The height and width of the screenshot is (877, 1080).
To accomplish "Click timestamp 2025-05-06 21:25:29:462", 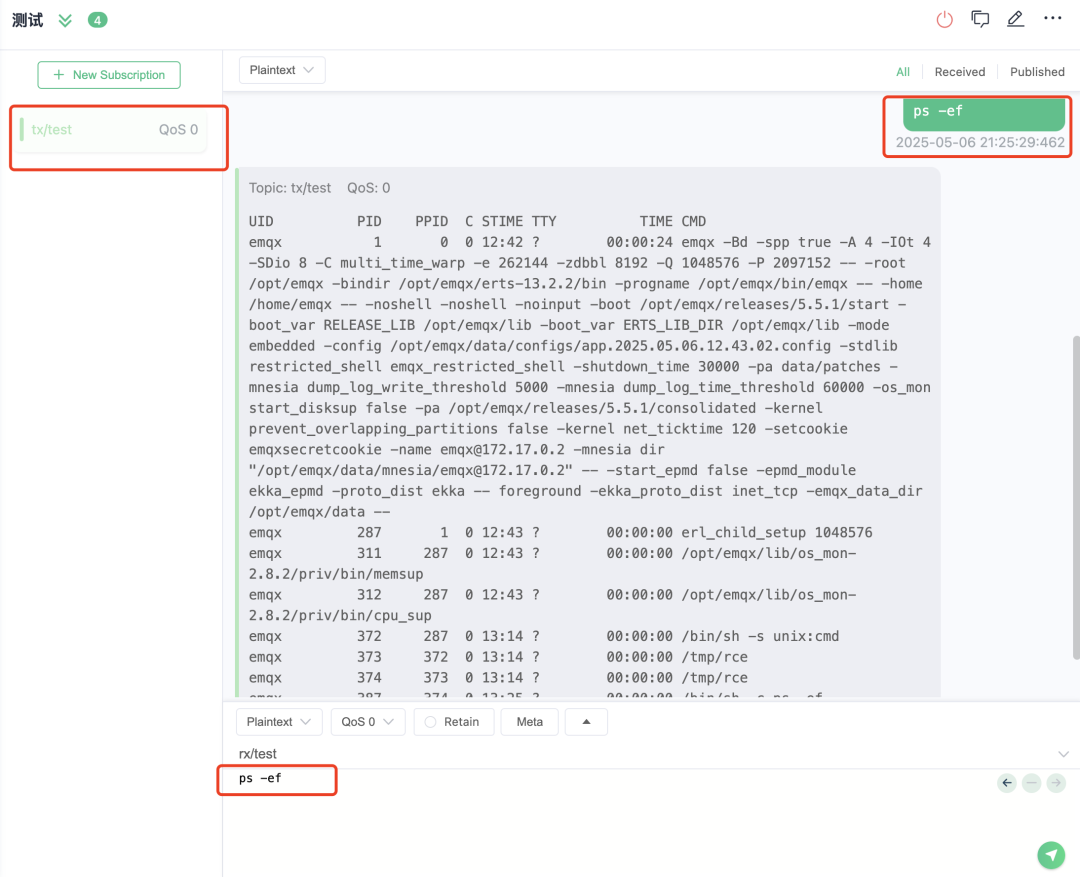I will [x=979, y=143].
